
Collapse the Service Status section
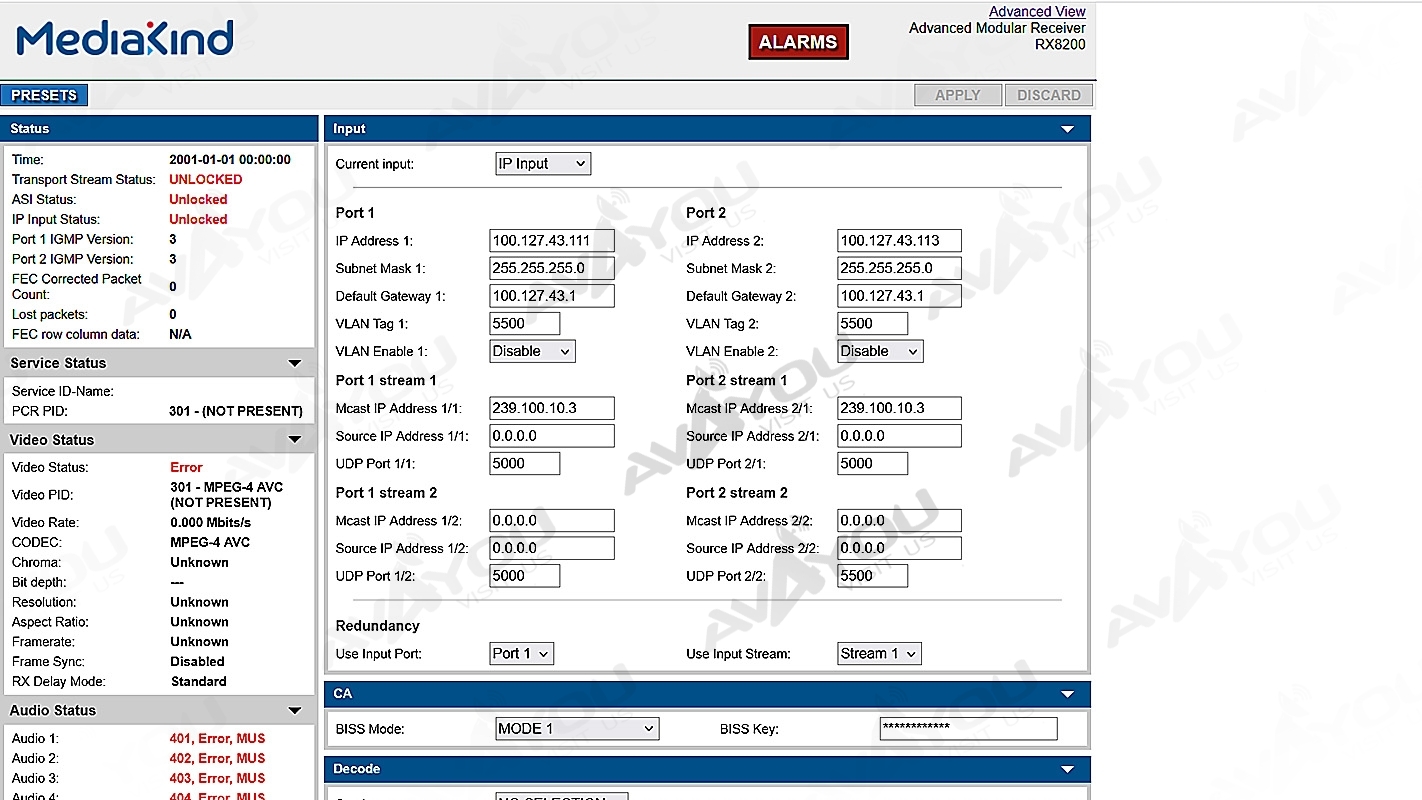tap(295, 364)
